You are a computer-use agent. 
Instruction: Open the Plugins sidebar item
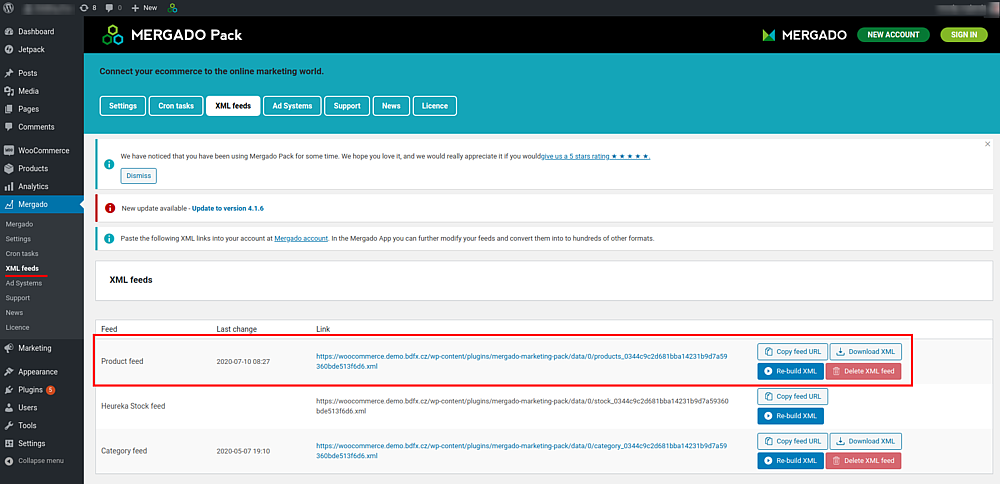[41, 390]
